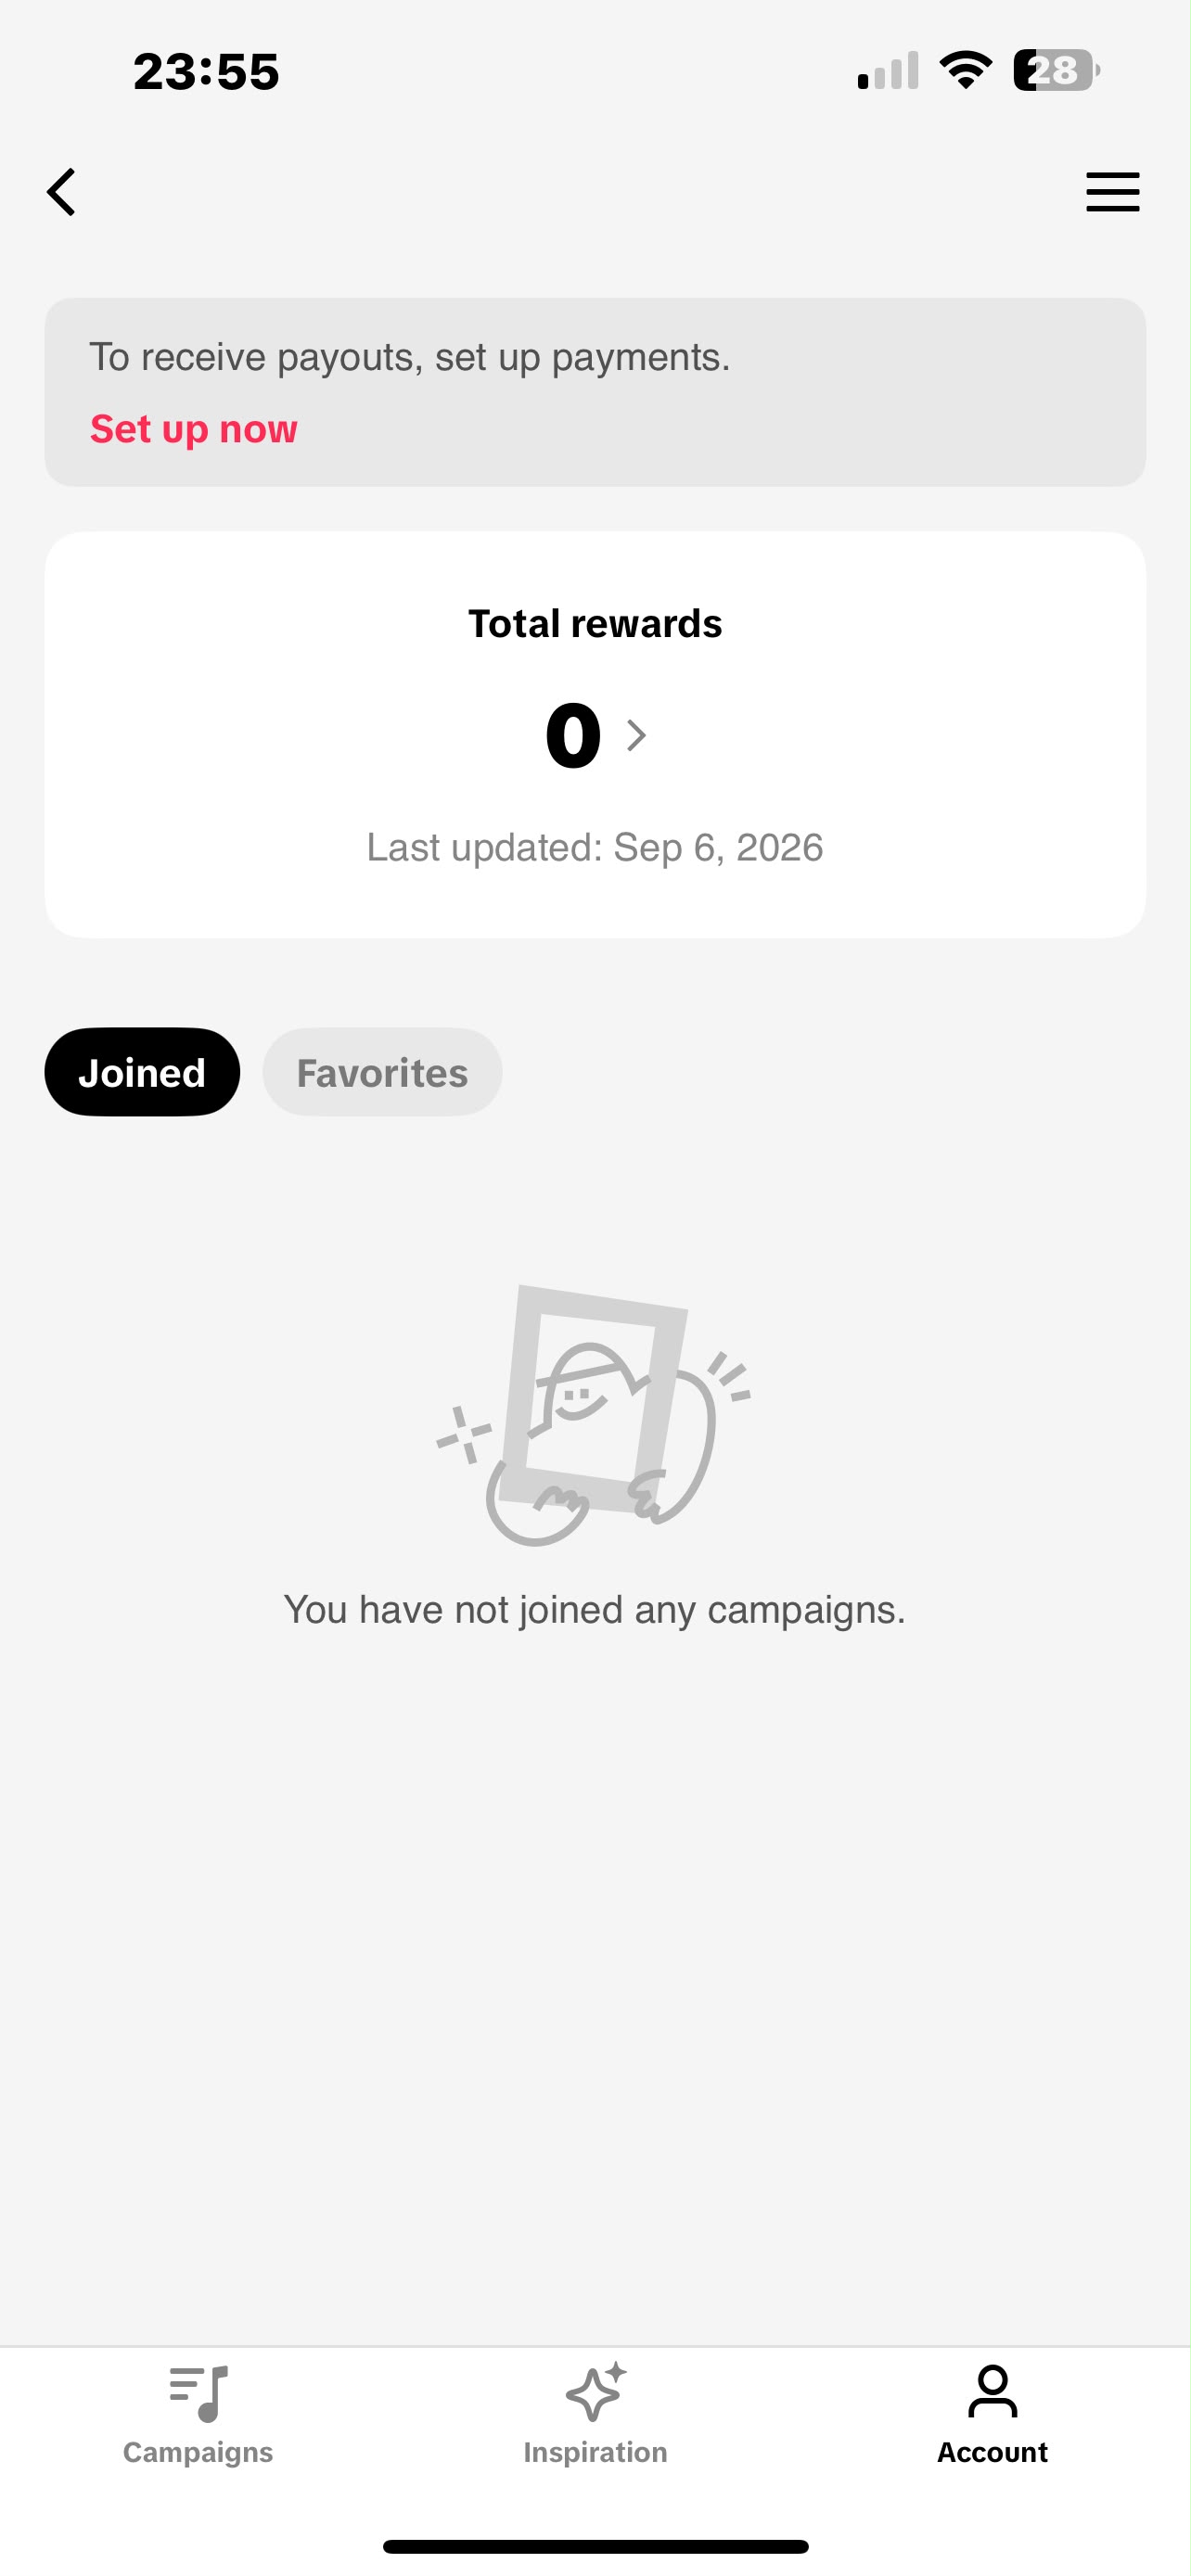Tap the empty campaigns illustration
Image resolution: width=1191 pixels, height=2576 pixels.
point(594,1415)
